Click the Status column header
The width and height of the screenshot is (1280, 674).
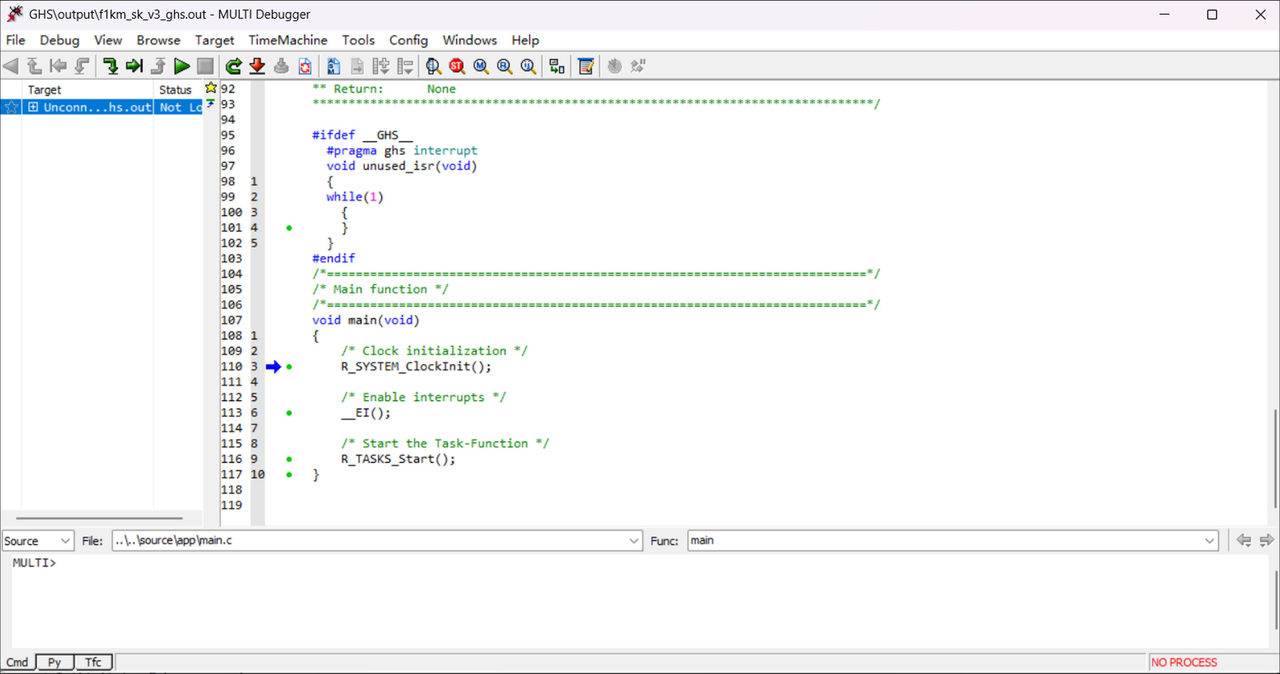[179, 90]
